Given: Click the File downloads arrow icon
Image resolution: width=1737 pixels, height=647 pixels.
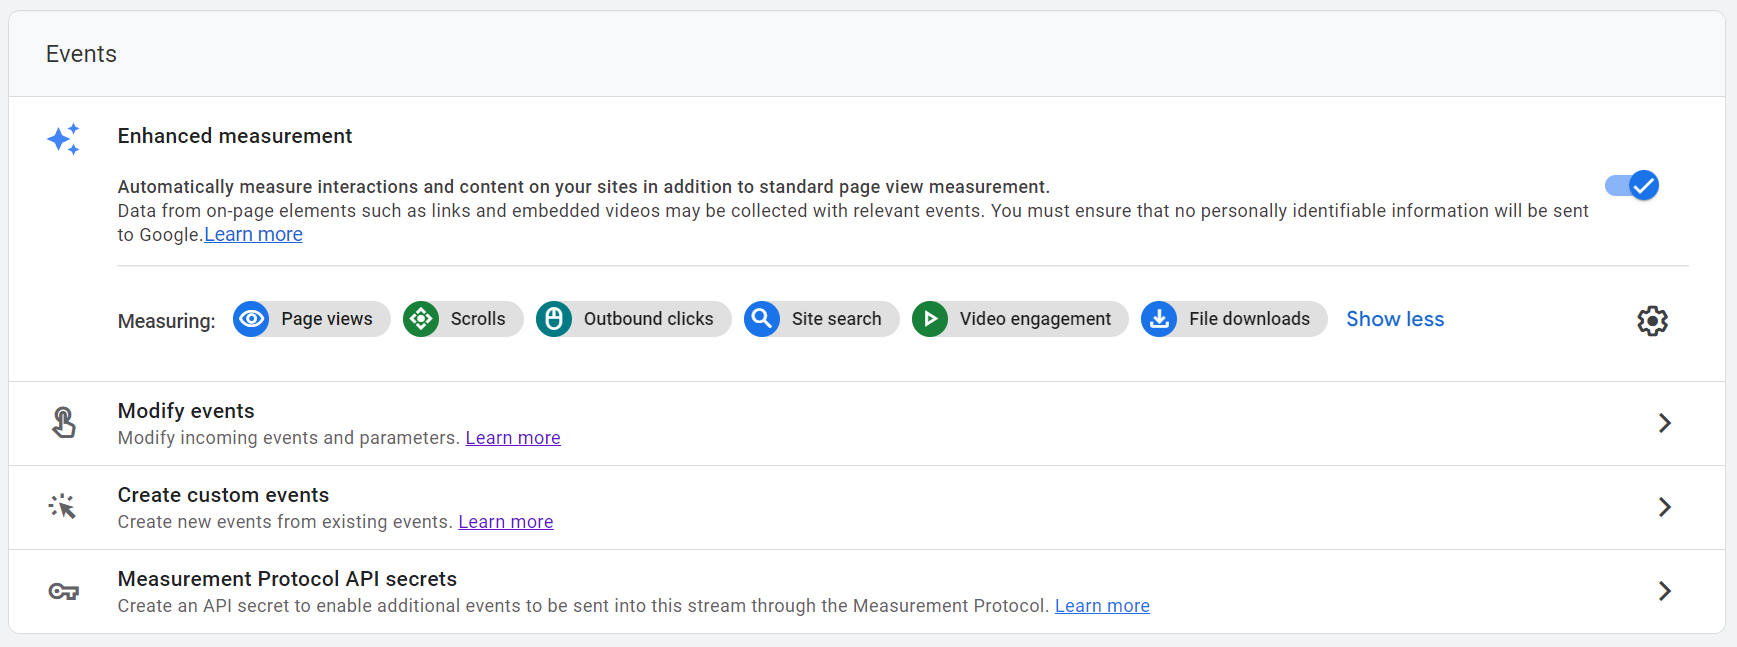Looking at the screenshot, I should (1159, 319).
